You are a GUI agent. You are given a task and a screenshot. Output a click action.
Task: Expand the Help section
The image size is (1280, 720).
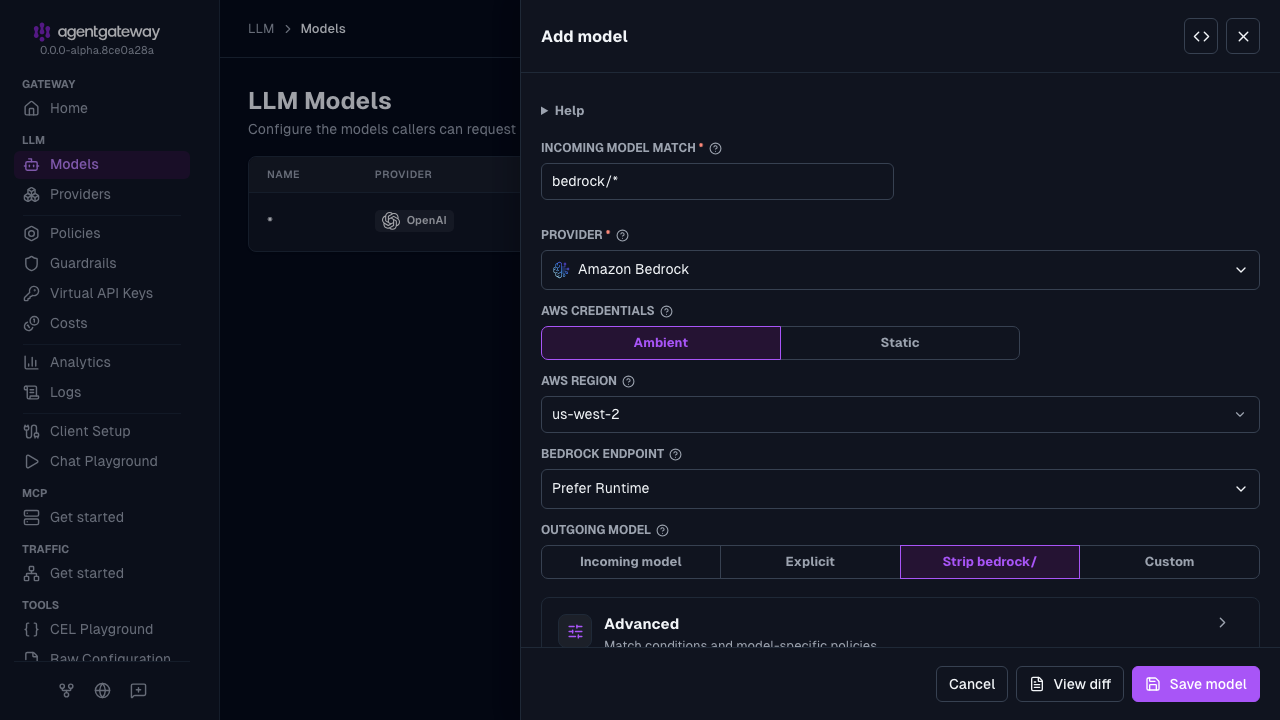[563, 110]
